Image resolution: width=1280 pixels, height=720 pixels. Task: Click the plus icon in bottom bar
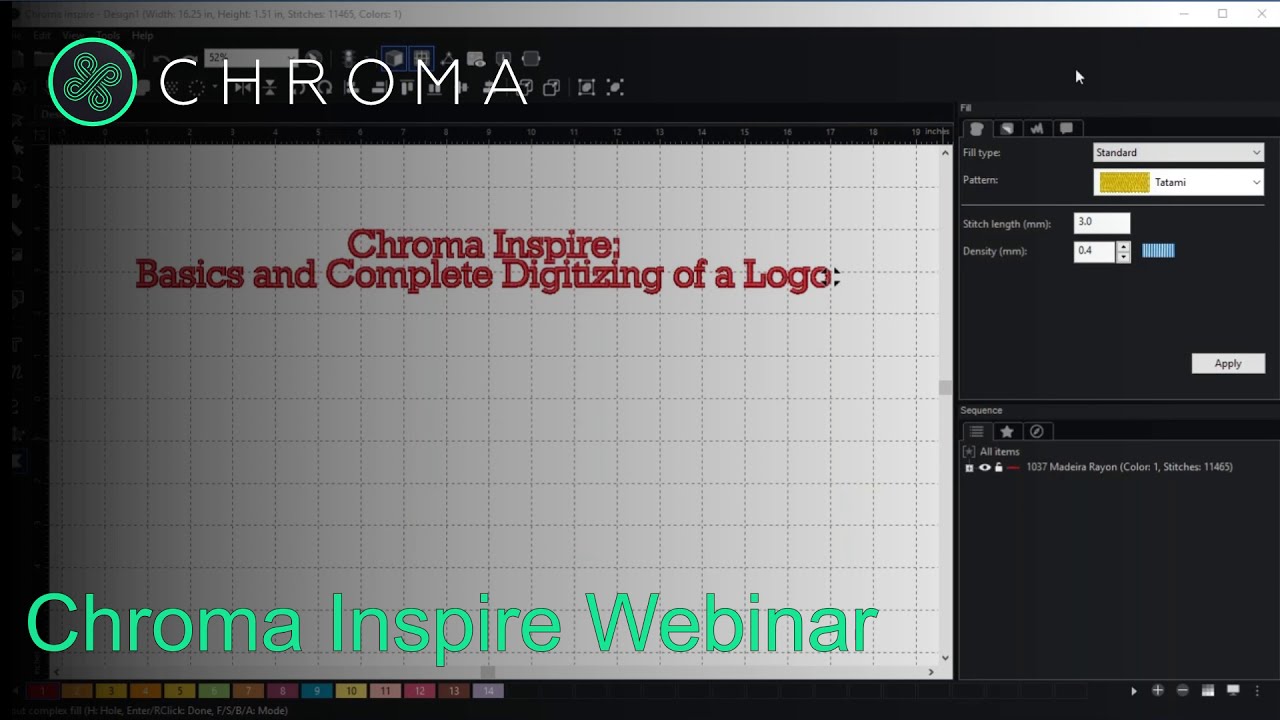[1158, 691]
